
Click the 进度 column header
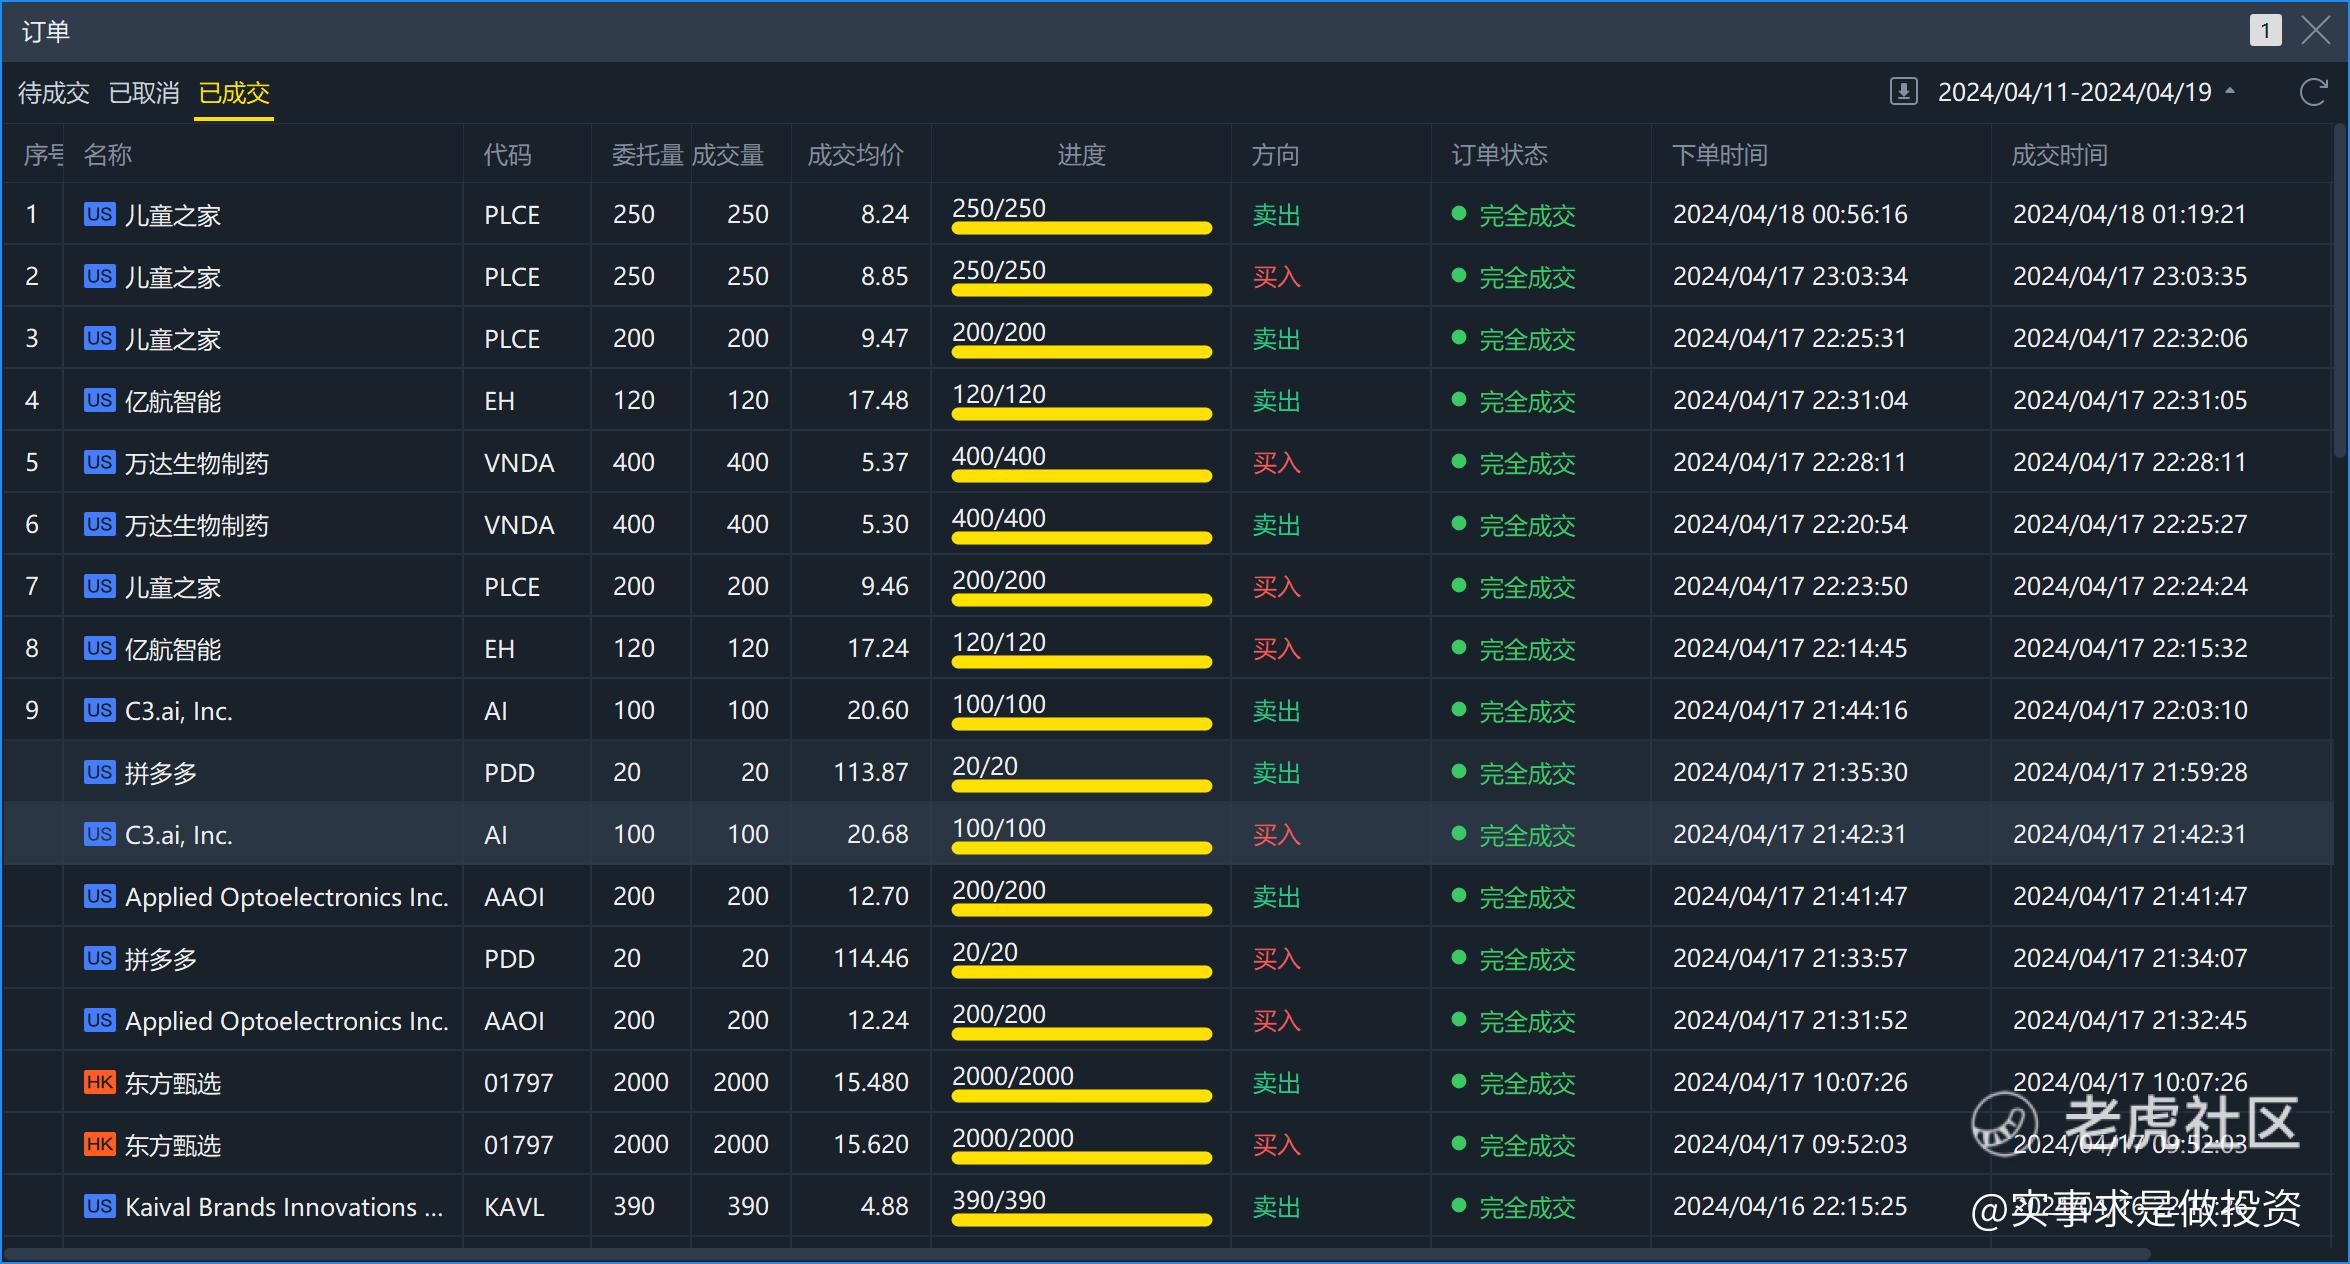coord(1082,155)
